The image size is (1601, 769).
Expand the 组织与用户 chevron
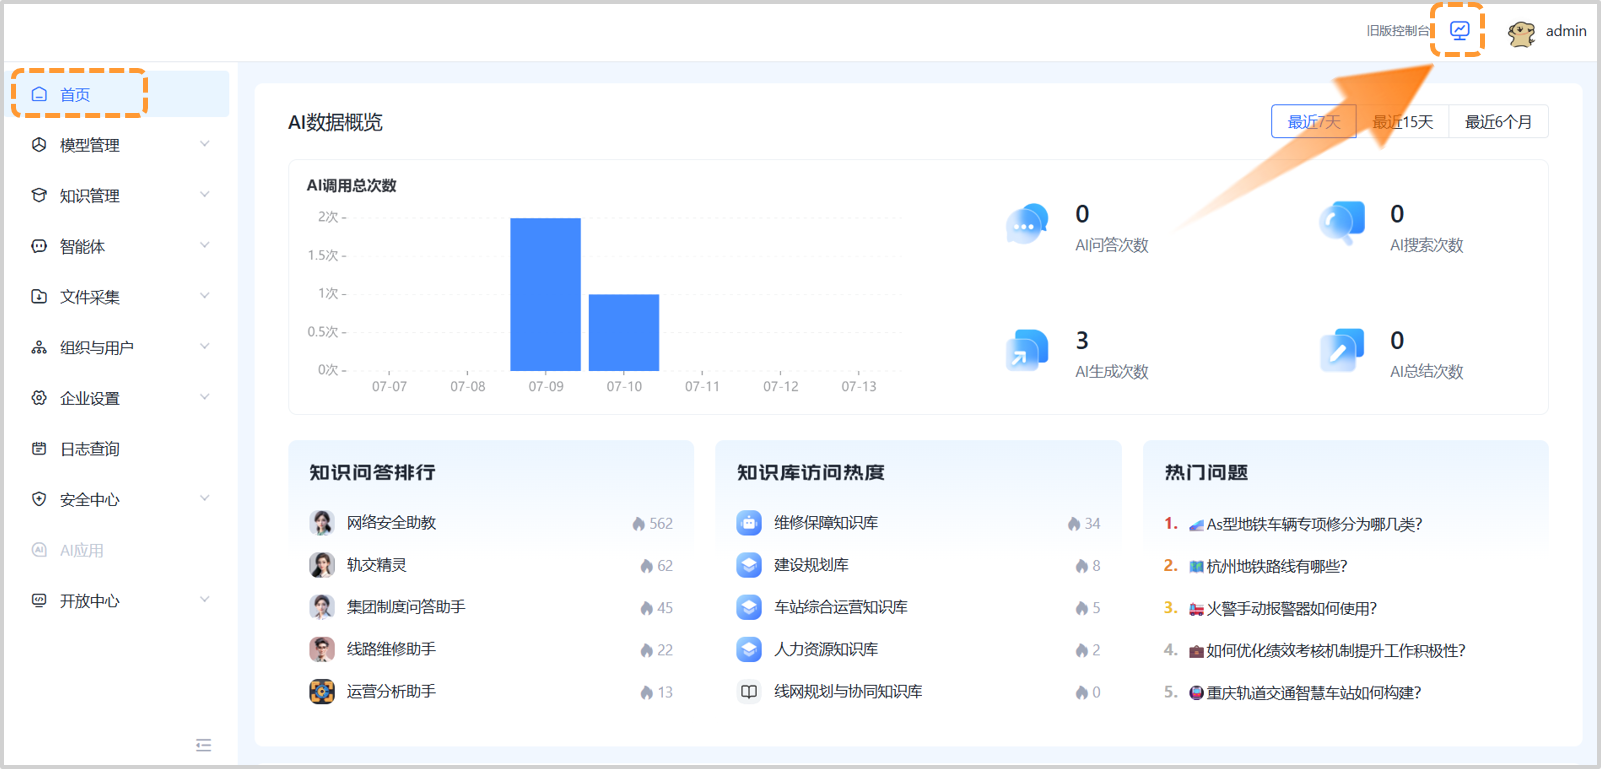coord(204,346)
